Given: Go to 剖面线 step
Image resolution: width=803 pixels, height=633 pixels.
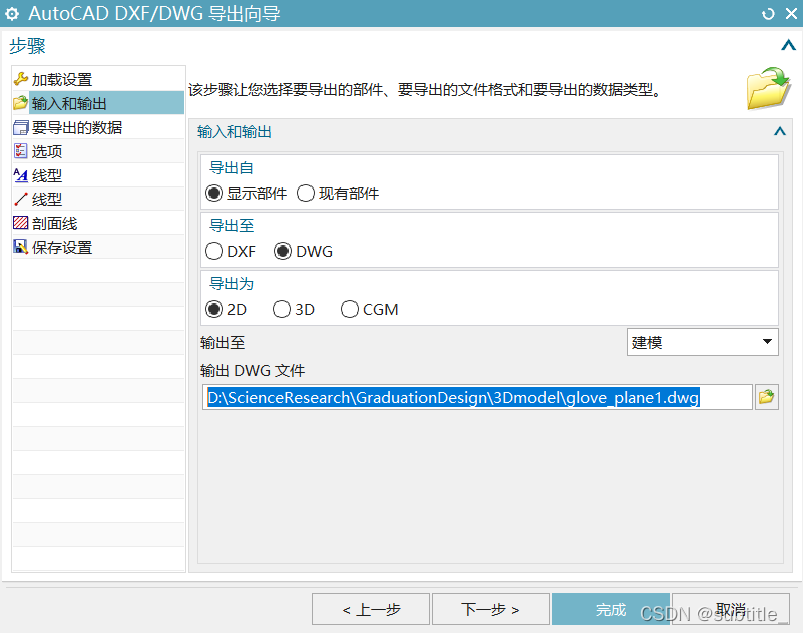Looking at the screenshot, I should click(x=98, y=223).
